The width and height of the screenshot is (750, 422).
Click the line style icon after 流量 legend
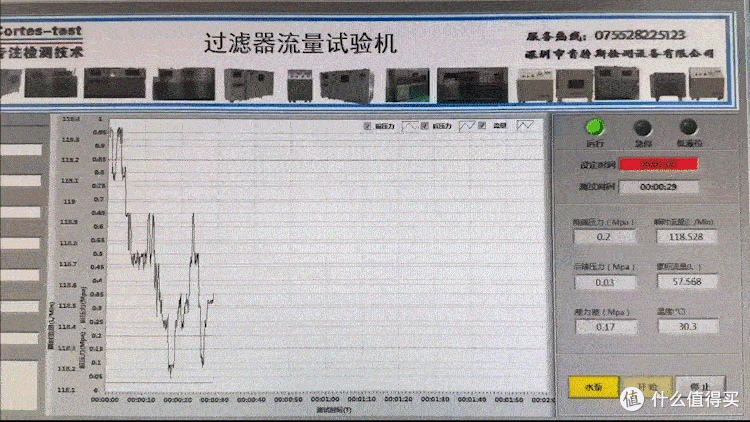click(525, 126)
